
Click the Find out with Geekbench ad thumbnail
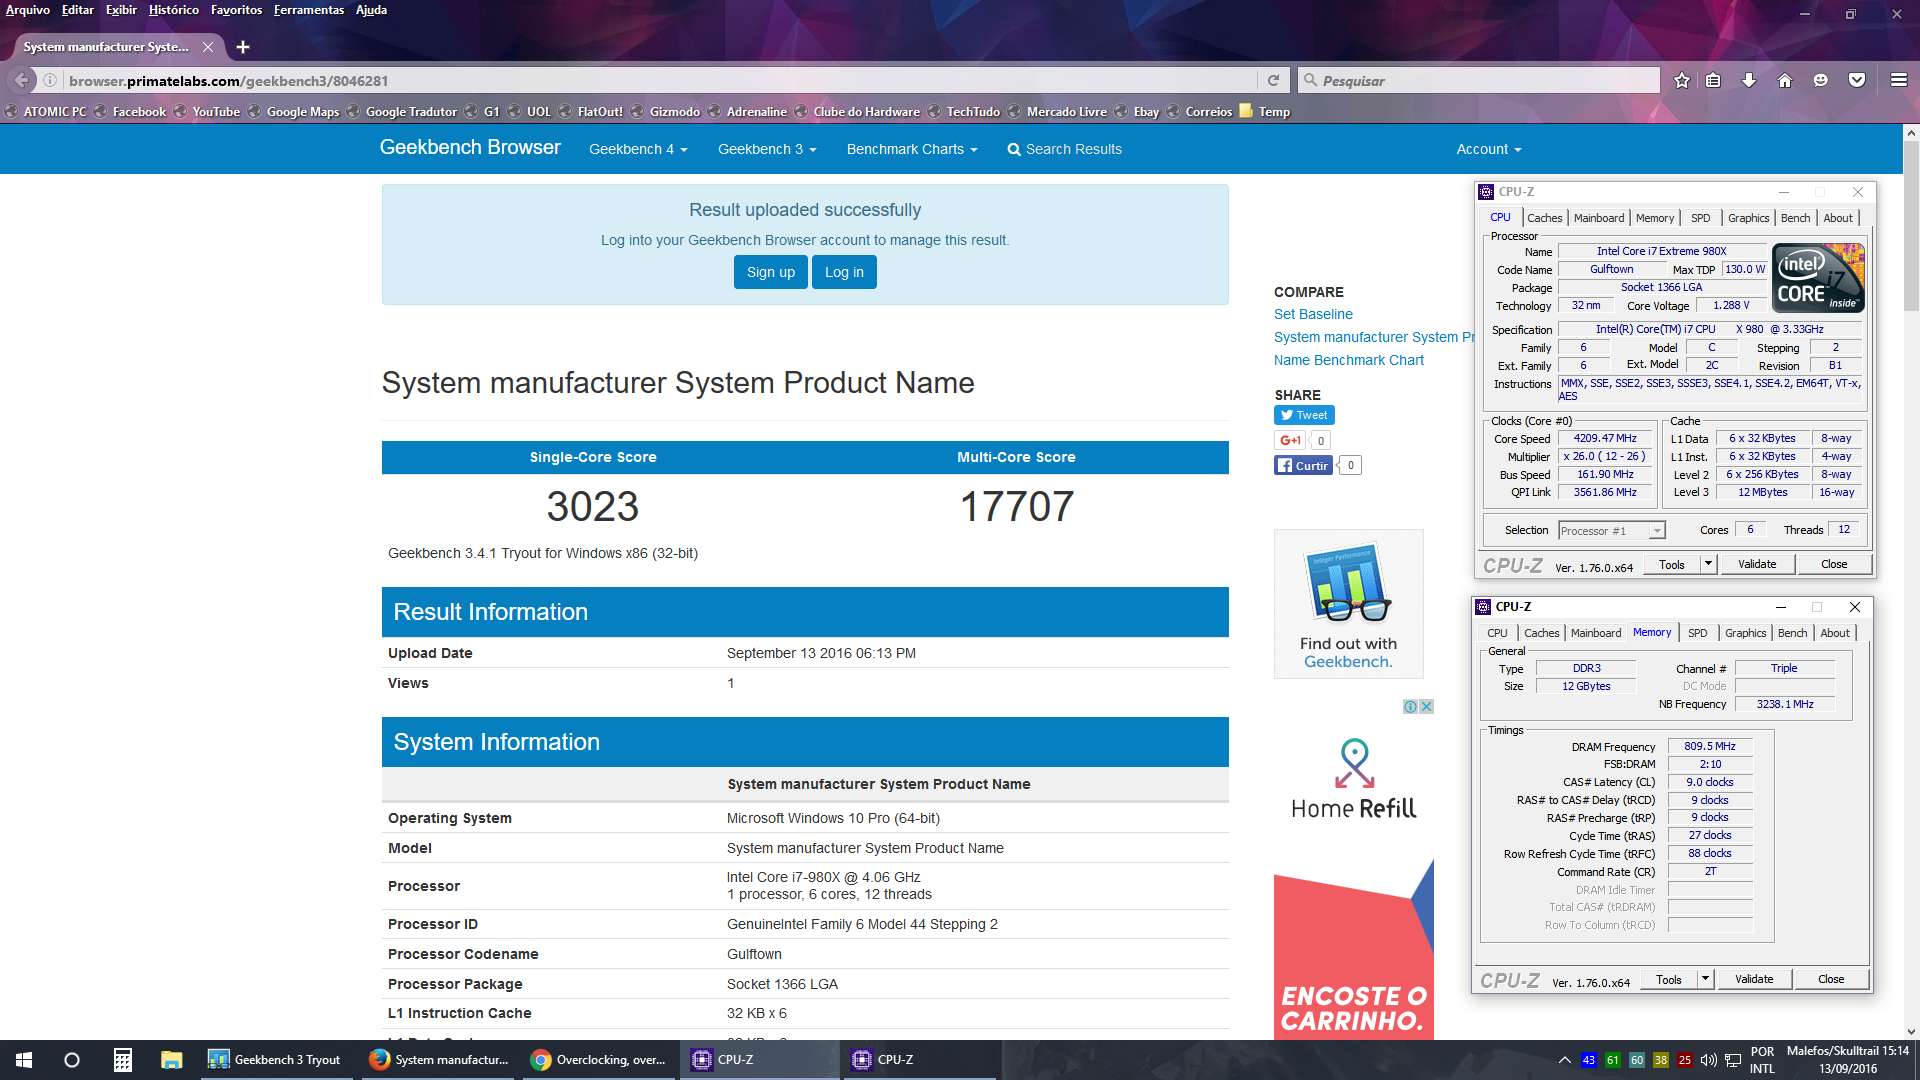coord(1348,604)
